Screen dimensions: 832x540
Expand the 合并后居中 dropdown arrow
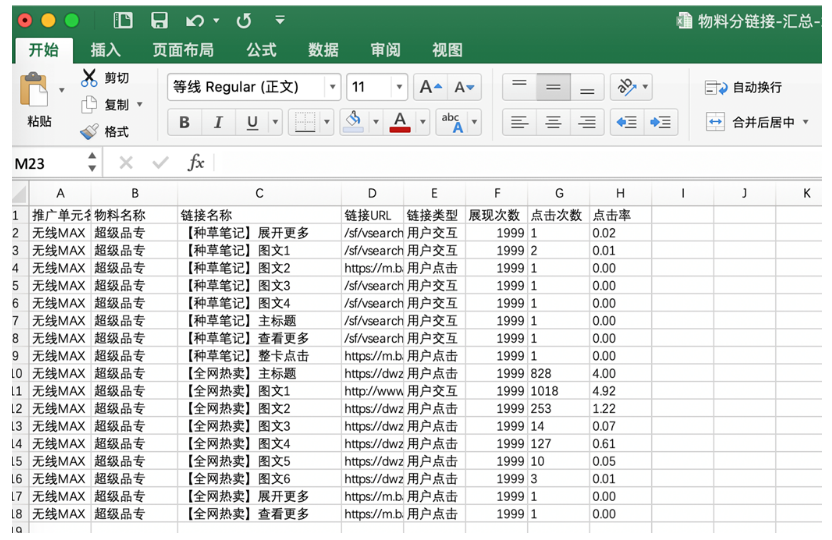(805, 122)
